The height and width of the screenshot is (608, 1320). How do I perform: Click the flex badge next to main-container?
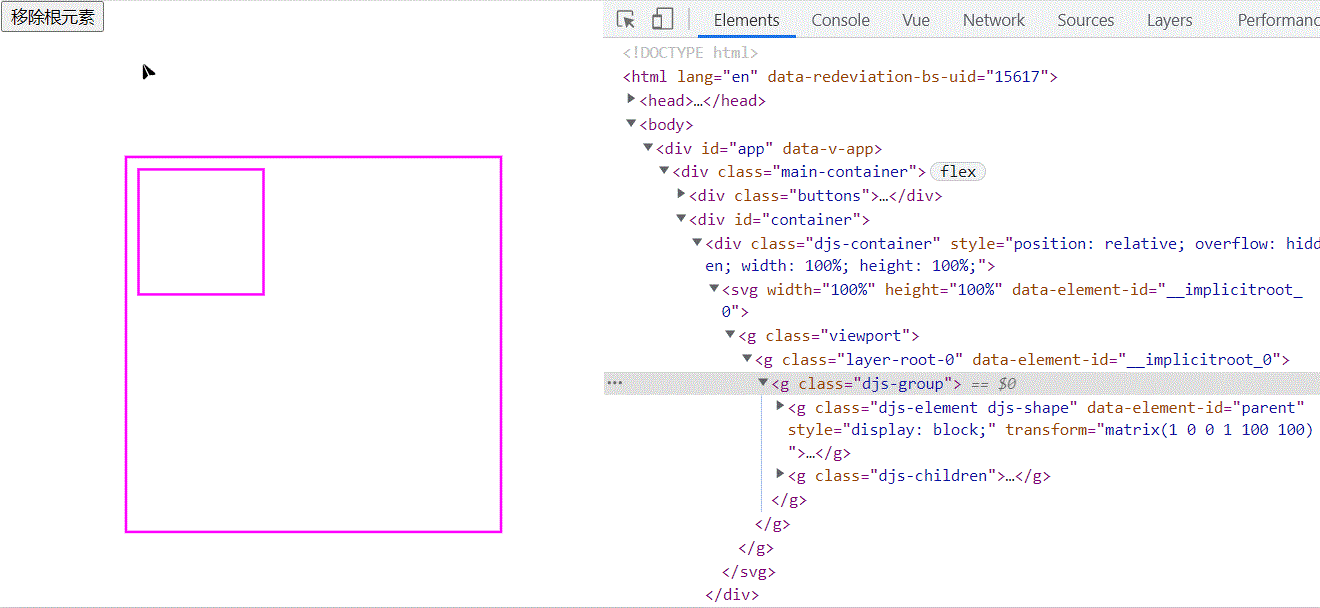pos(957,171)
